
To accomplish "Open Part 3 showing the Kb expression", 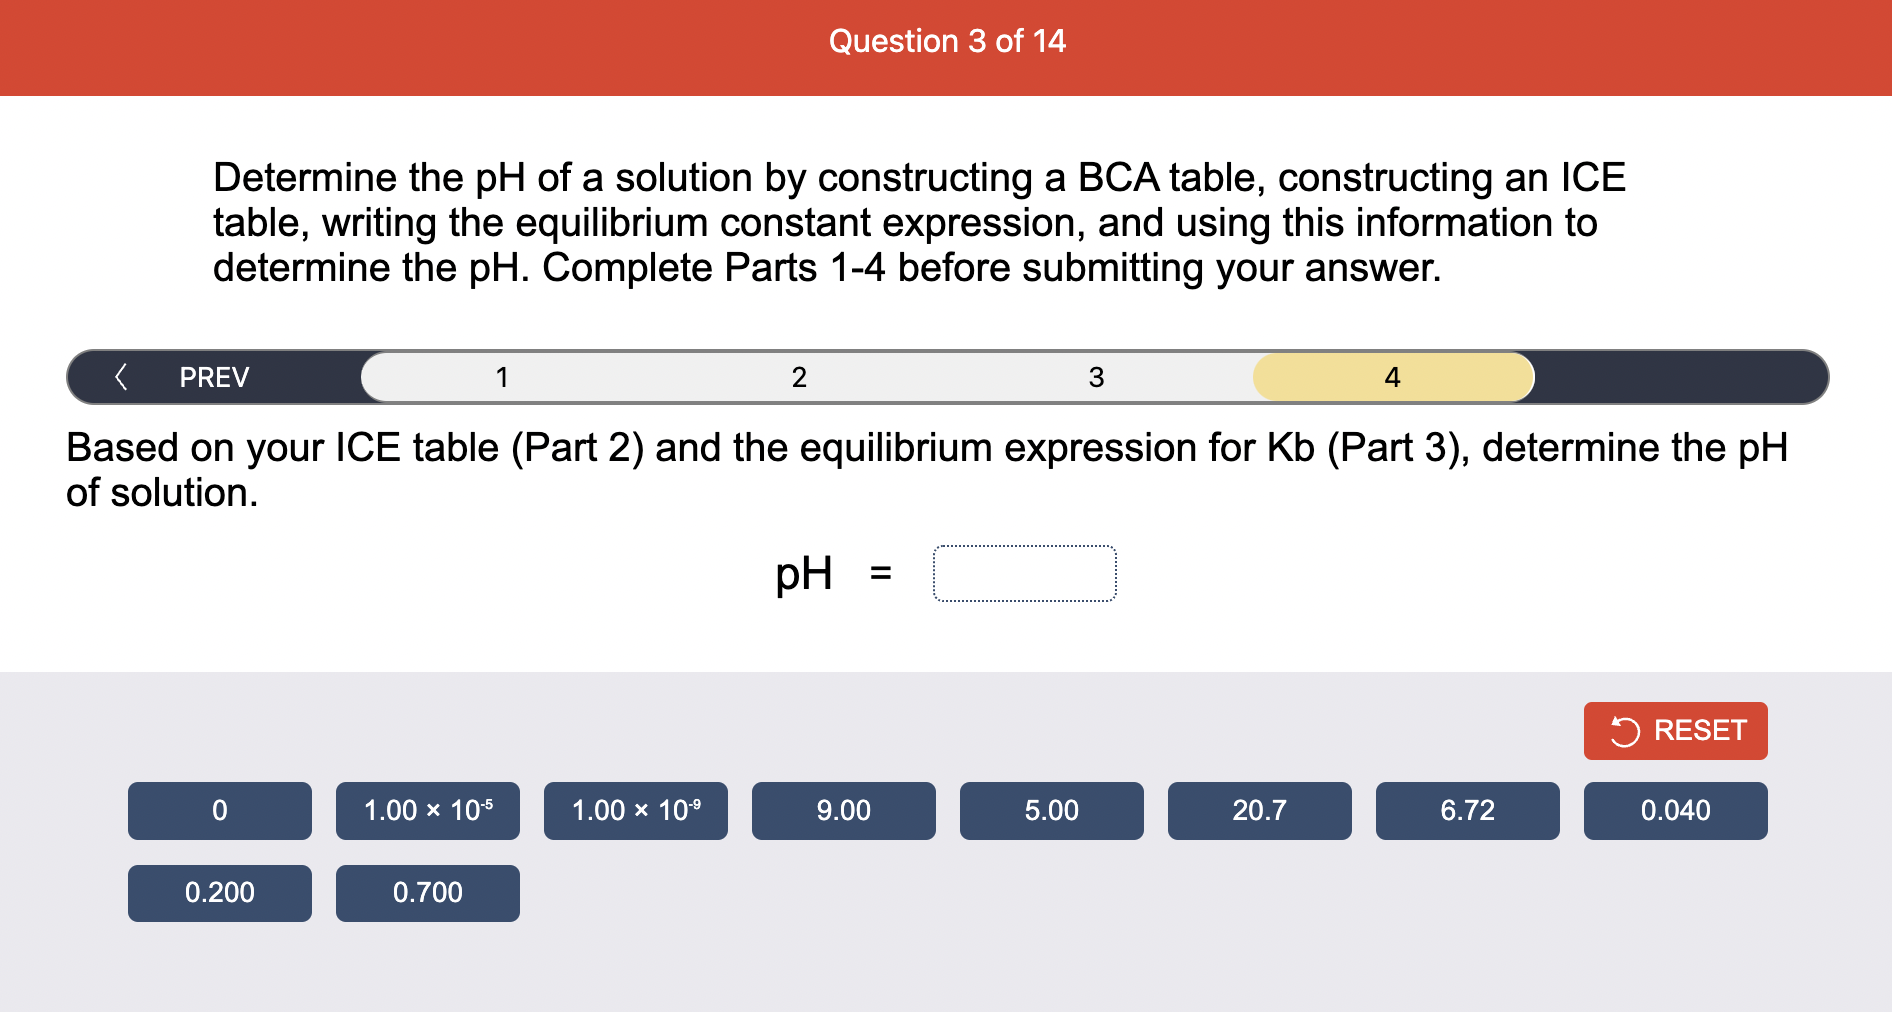I will pos(1096,377).
